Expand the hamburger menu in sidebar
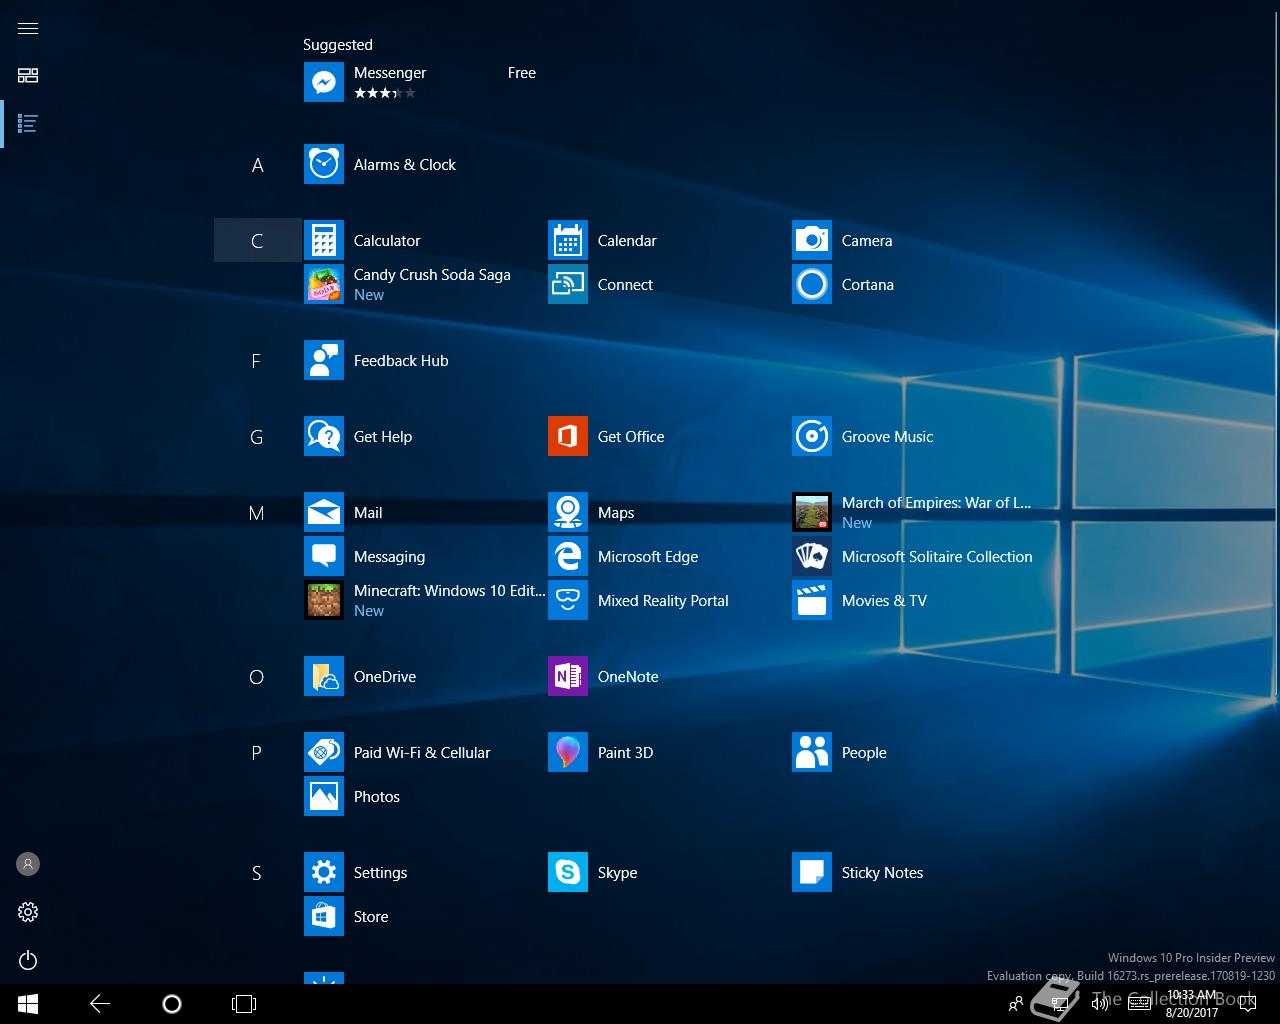Image resolution: width=1280 pixels, height=1024 pixels. 28,28
